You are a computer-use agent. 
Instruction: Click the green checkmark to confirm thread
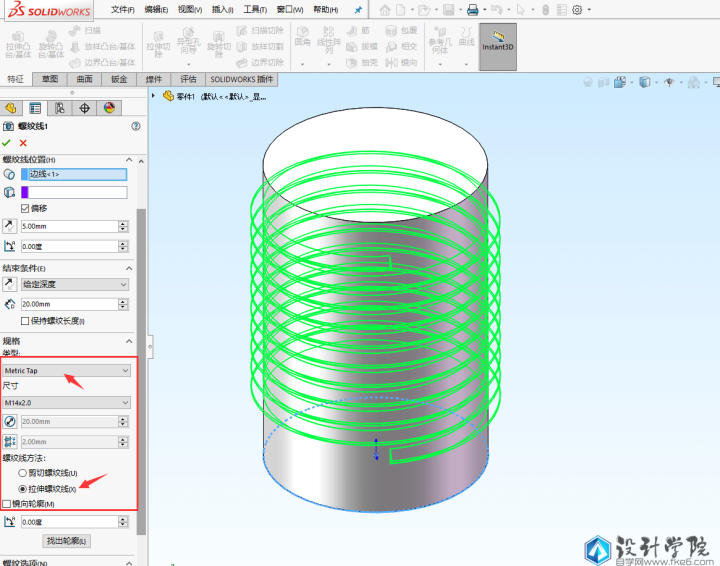[x=7, y=143]
